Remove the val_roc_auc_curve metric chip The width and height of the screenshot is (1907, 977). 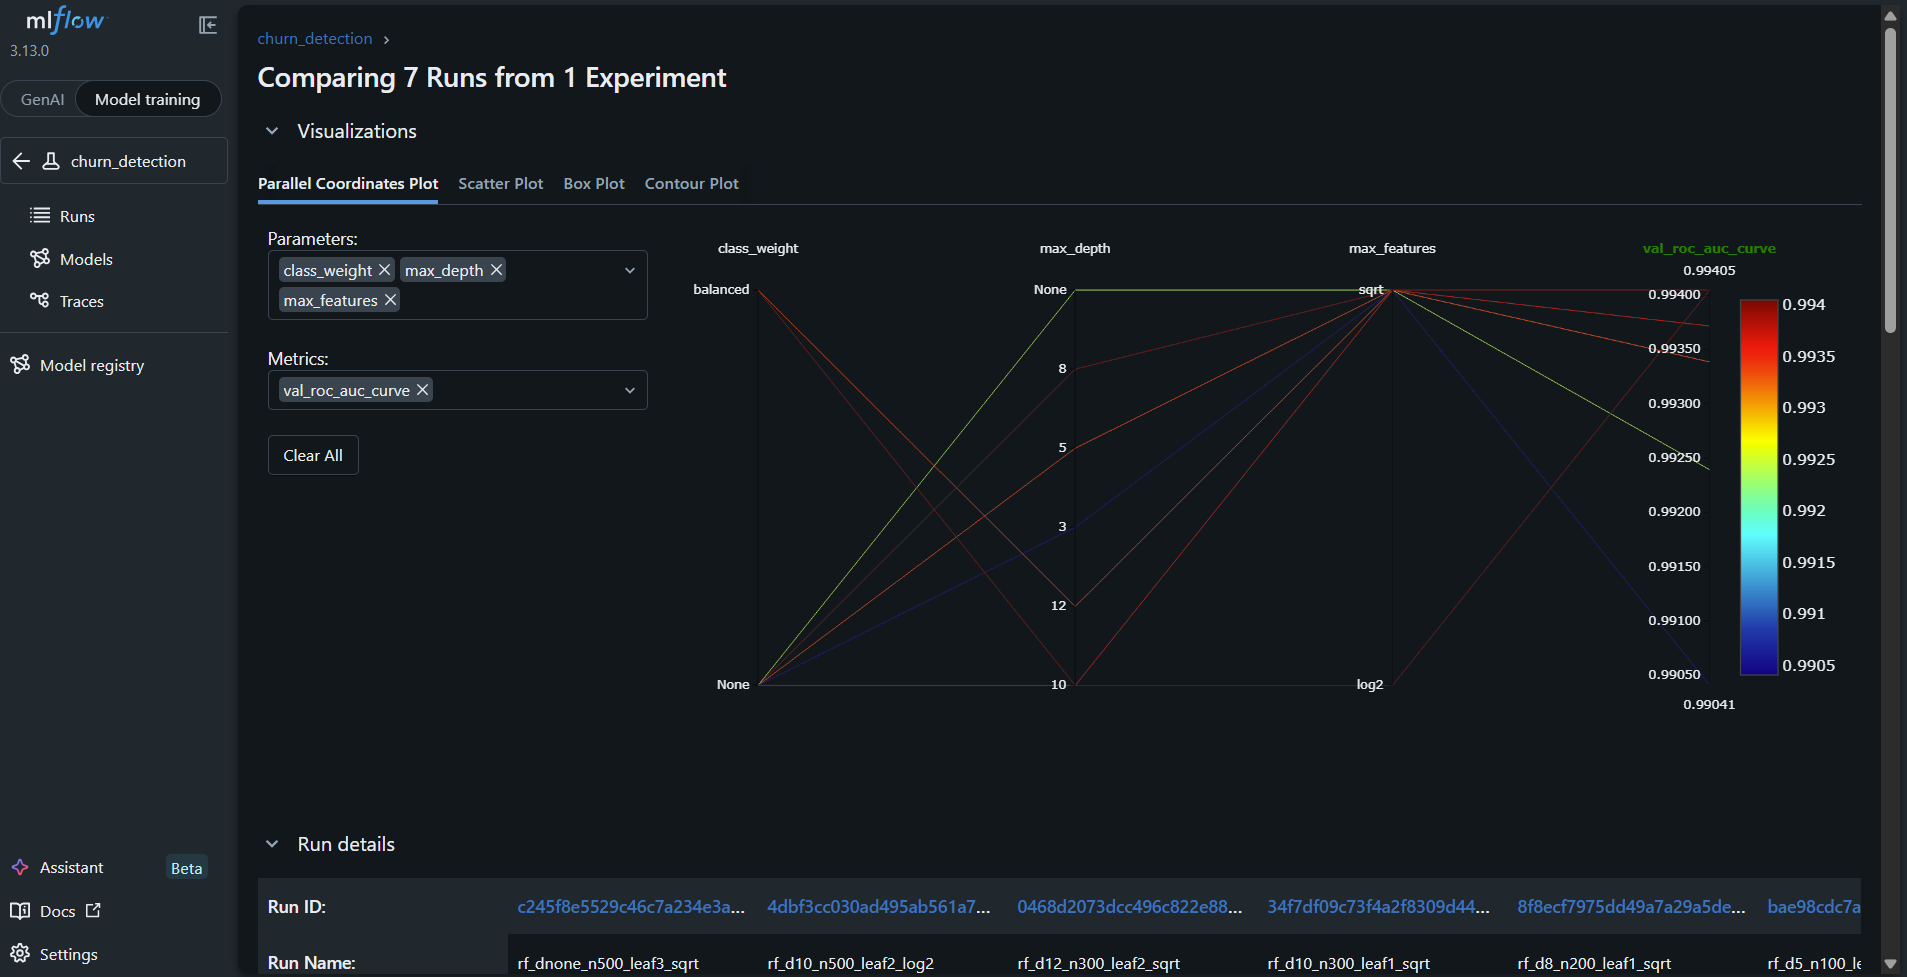pyautogui.click(x=423, y=390)
